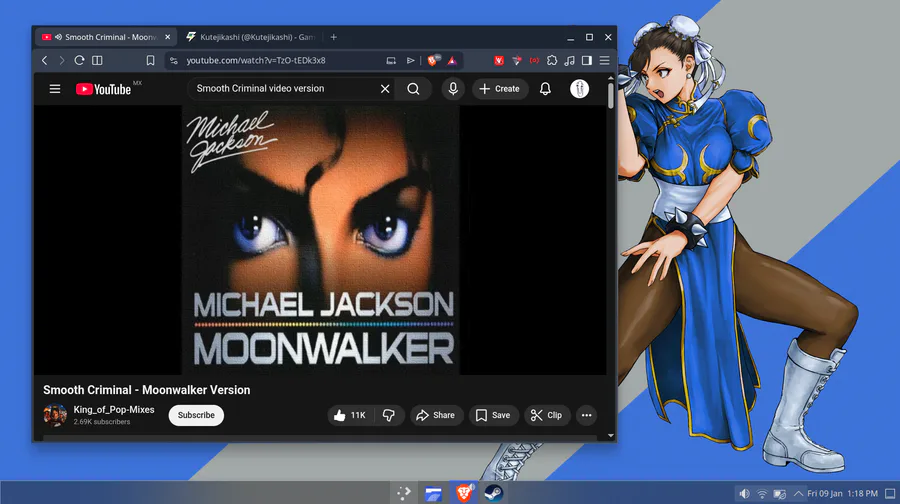900x504 pixels.
Task: Dislike the video
Action: click(389, 415)
